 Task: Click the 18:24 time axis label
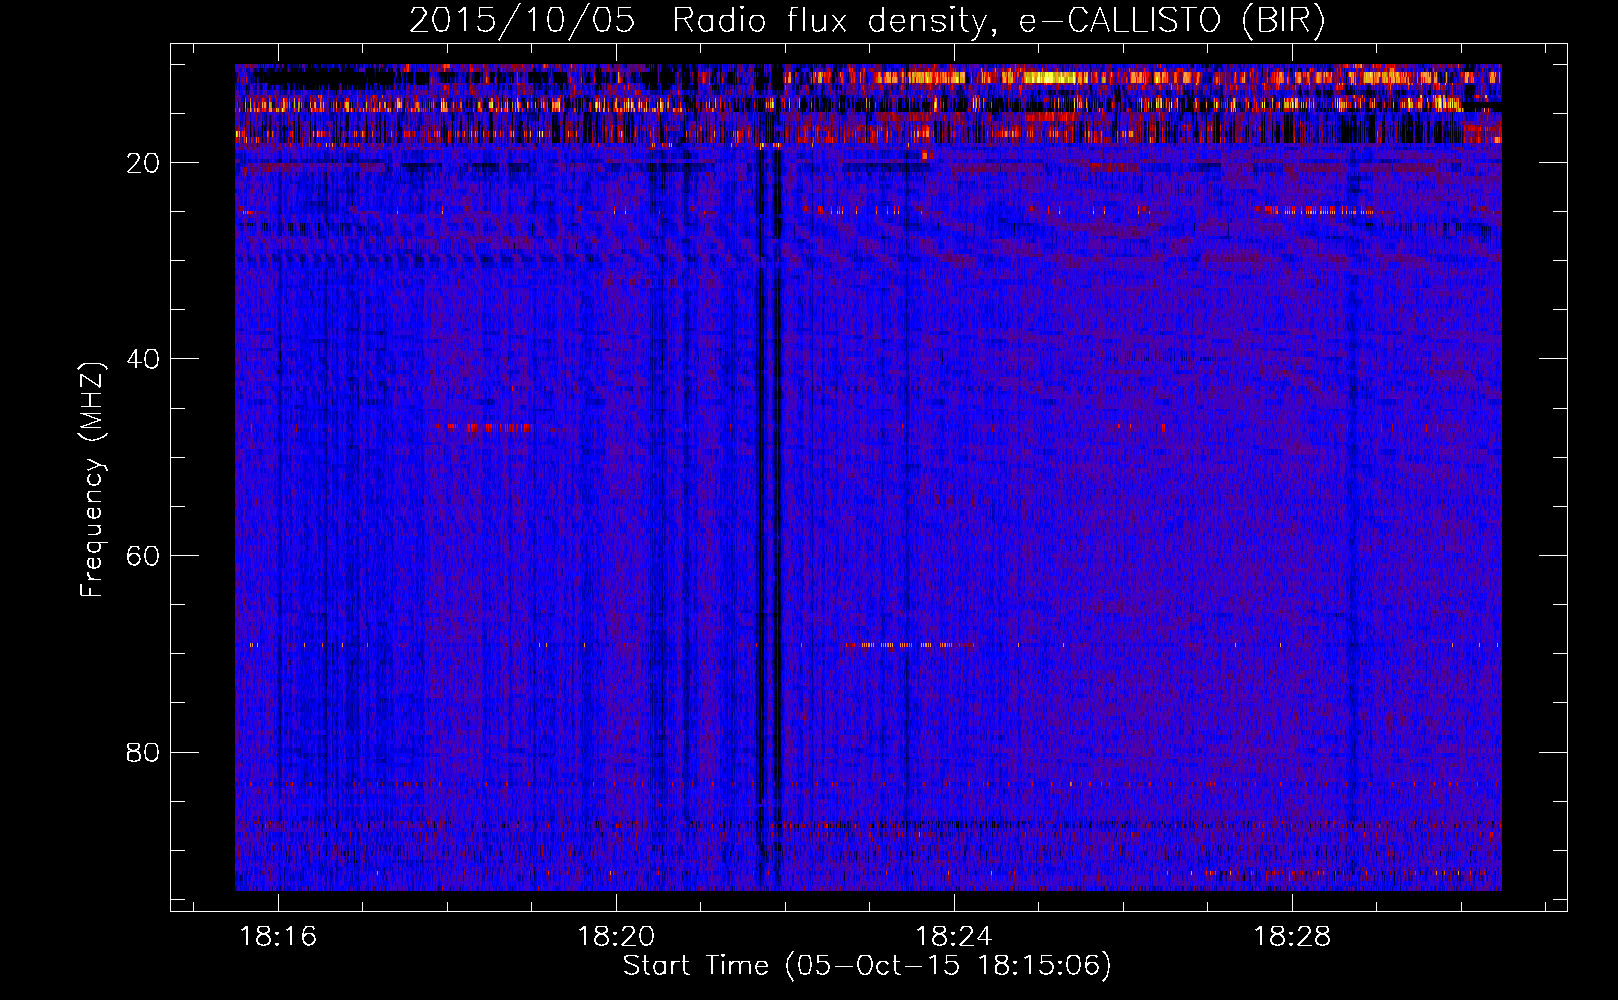955,936
